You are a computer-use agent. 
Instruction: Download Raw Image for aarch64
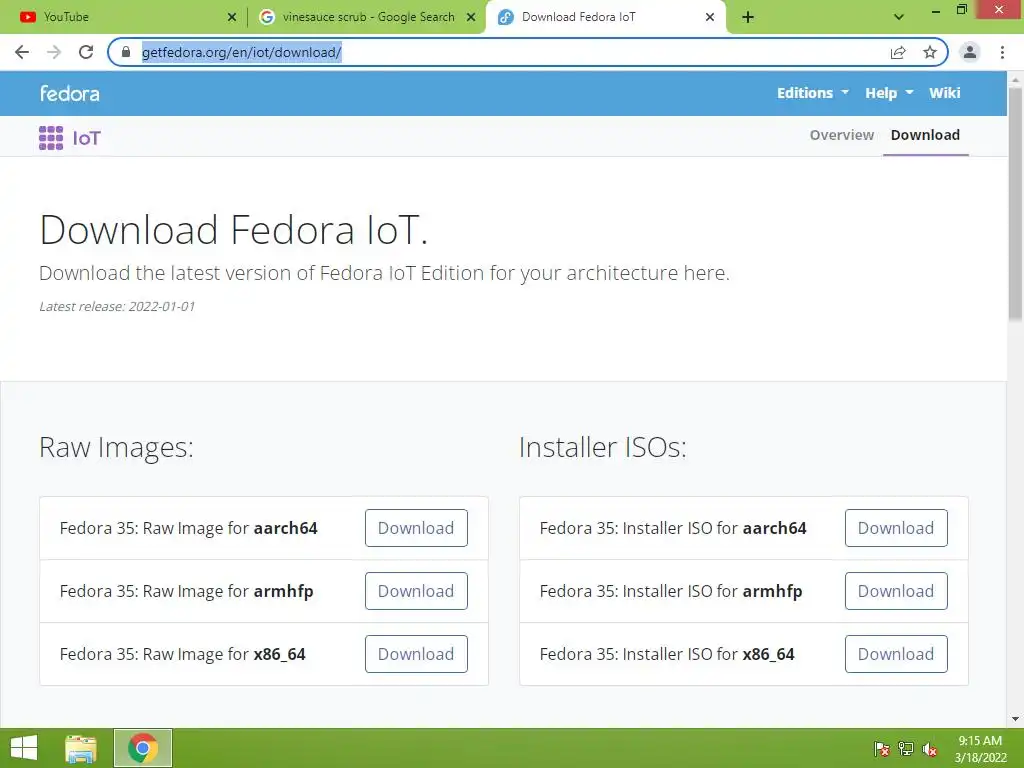416,528
